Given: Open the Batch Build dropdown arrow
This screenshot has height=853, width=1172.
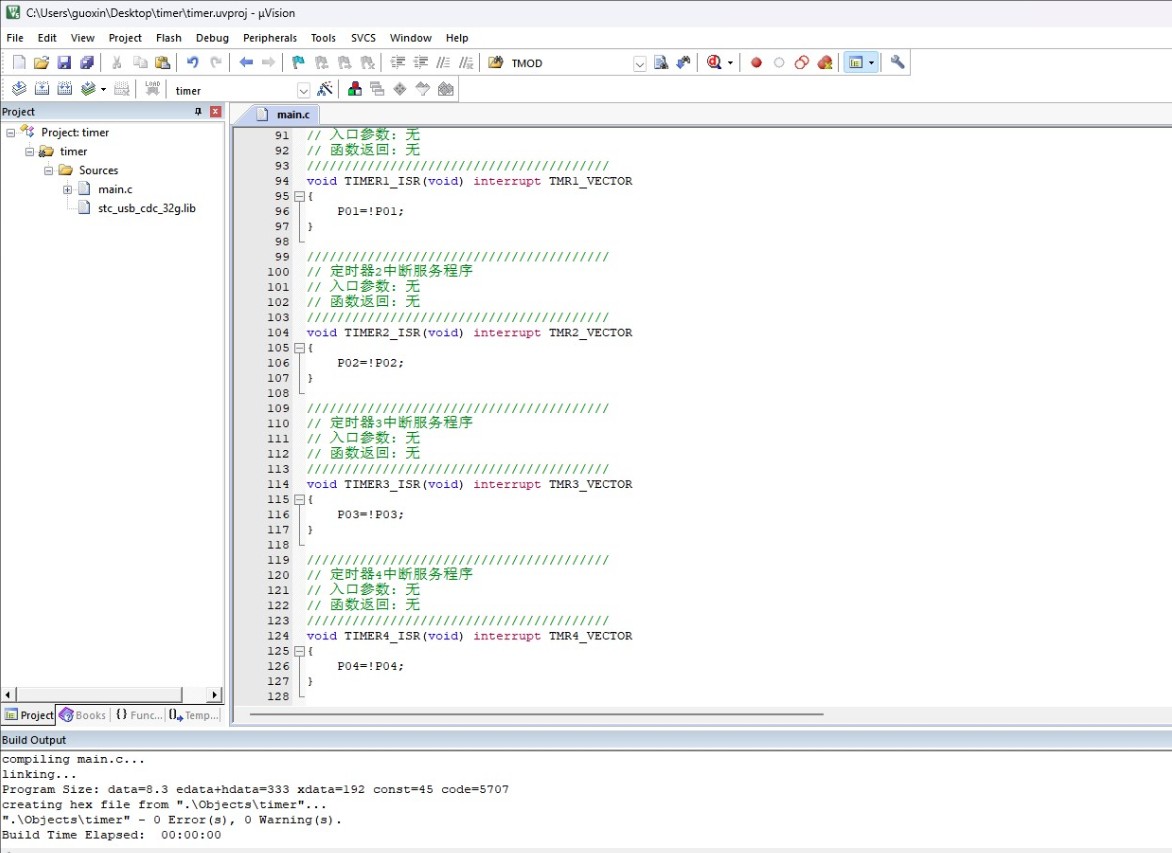Looking at the screenshot, I should click(x=103, y=90).
